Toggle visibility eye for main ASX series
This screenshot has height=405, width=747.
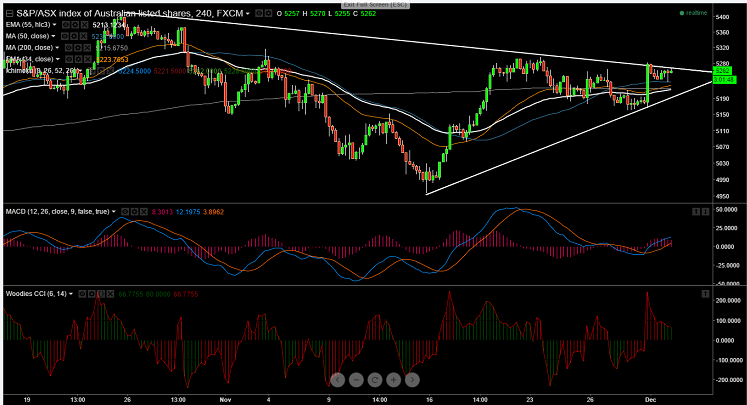pos(259,13)
